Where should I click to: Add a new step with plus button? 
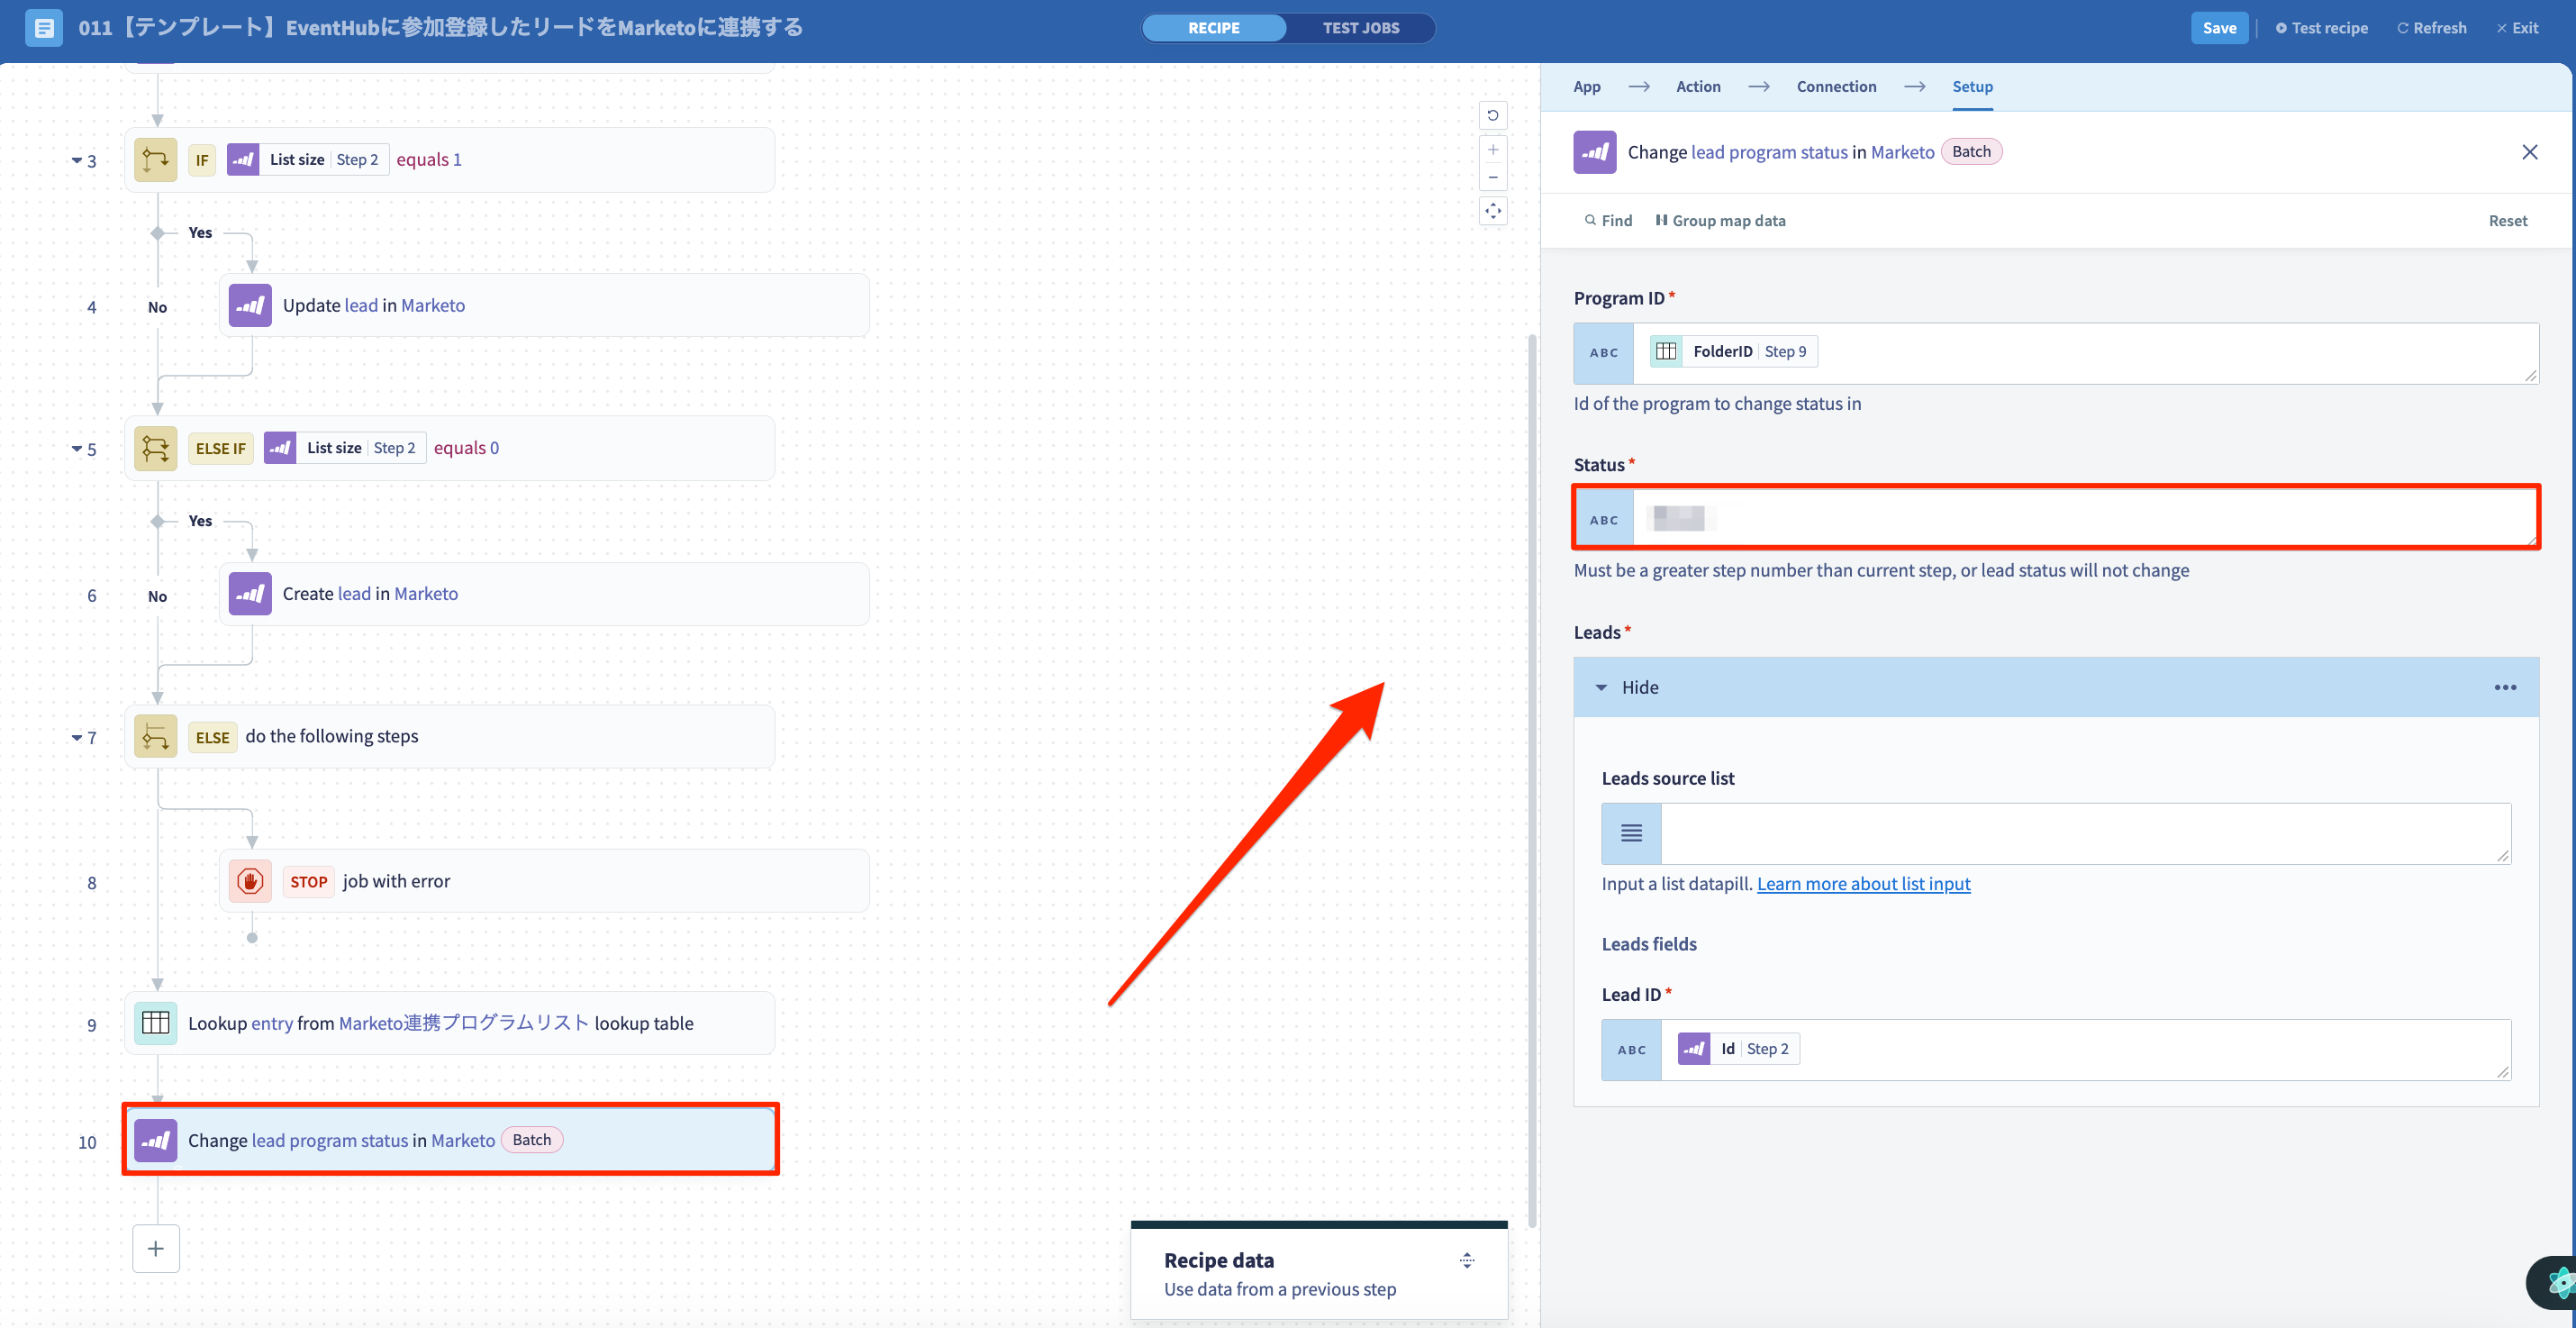point(156,1248)
